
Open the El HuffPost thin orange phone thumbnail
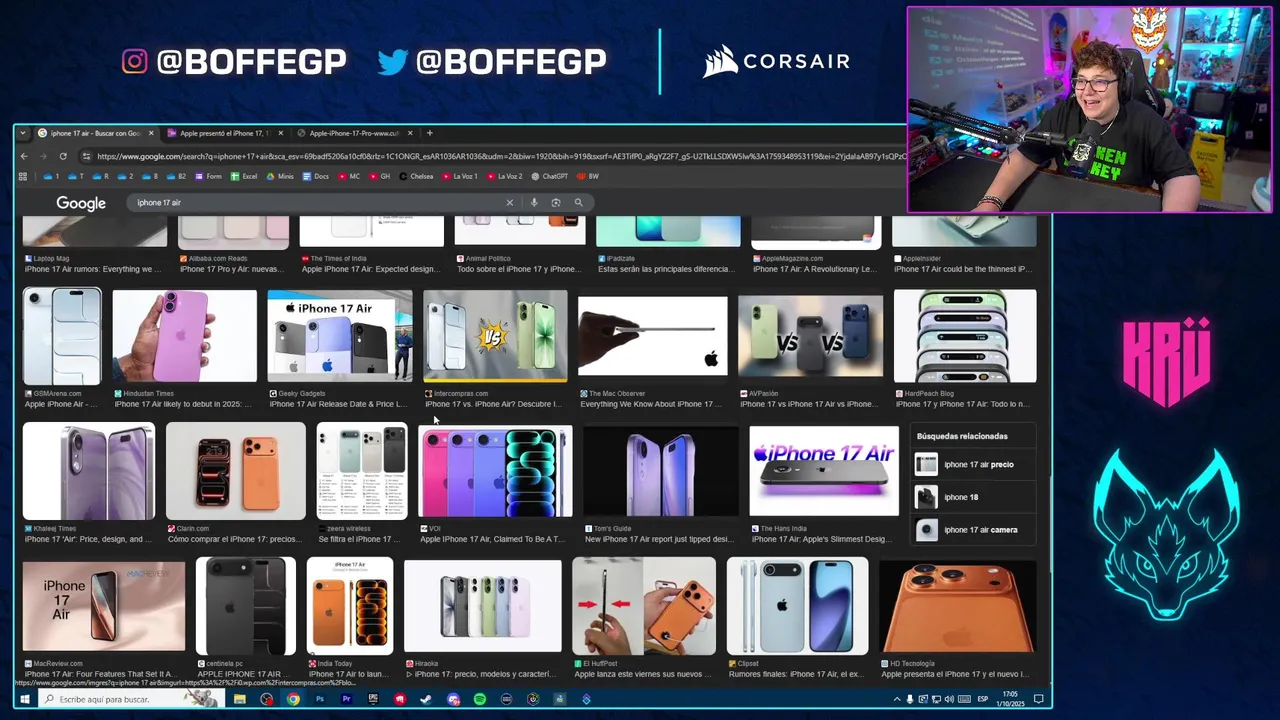(644, 606)
